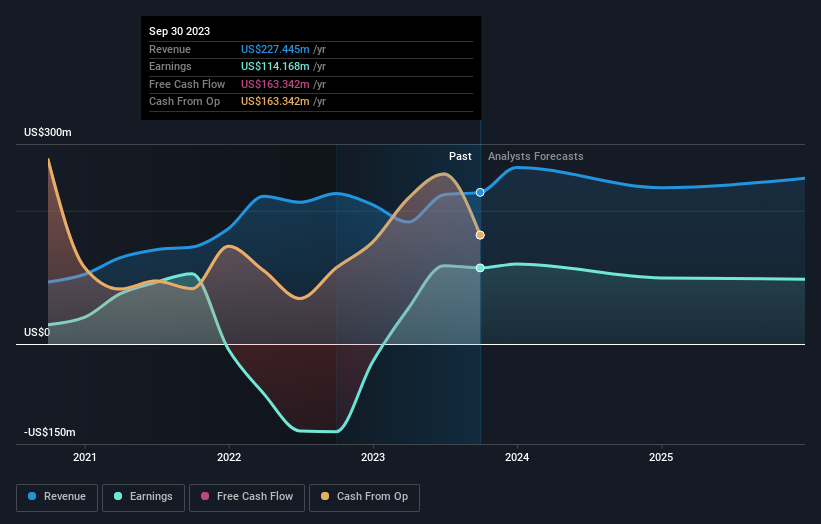Click the Past label on chart
Screen dimensions: 821x524
[x=460, y=157]
